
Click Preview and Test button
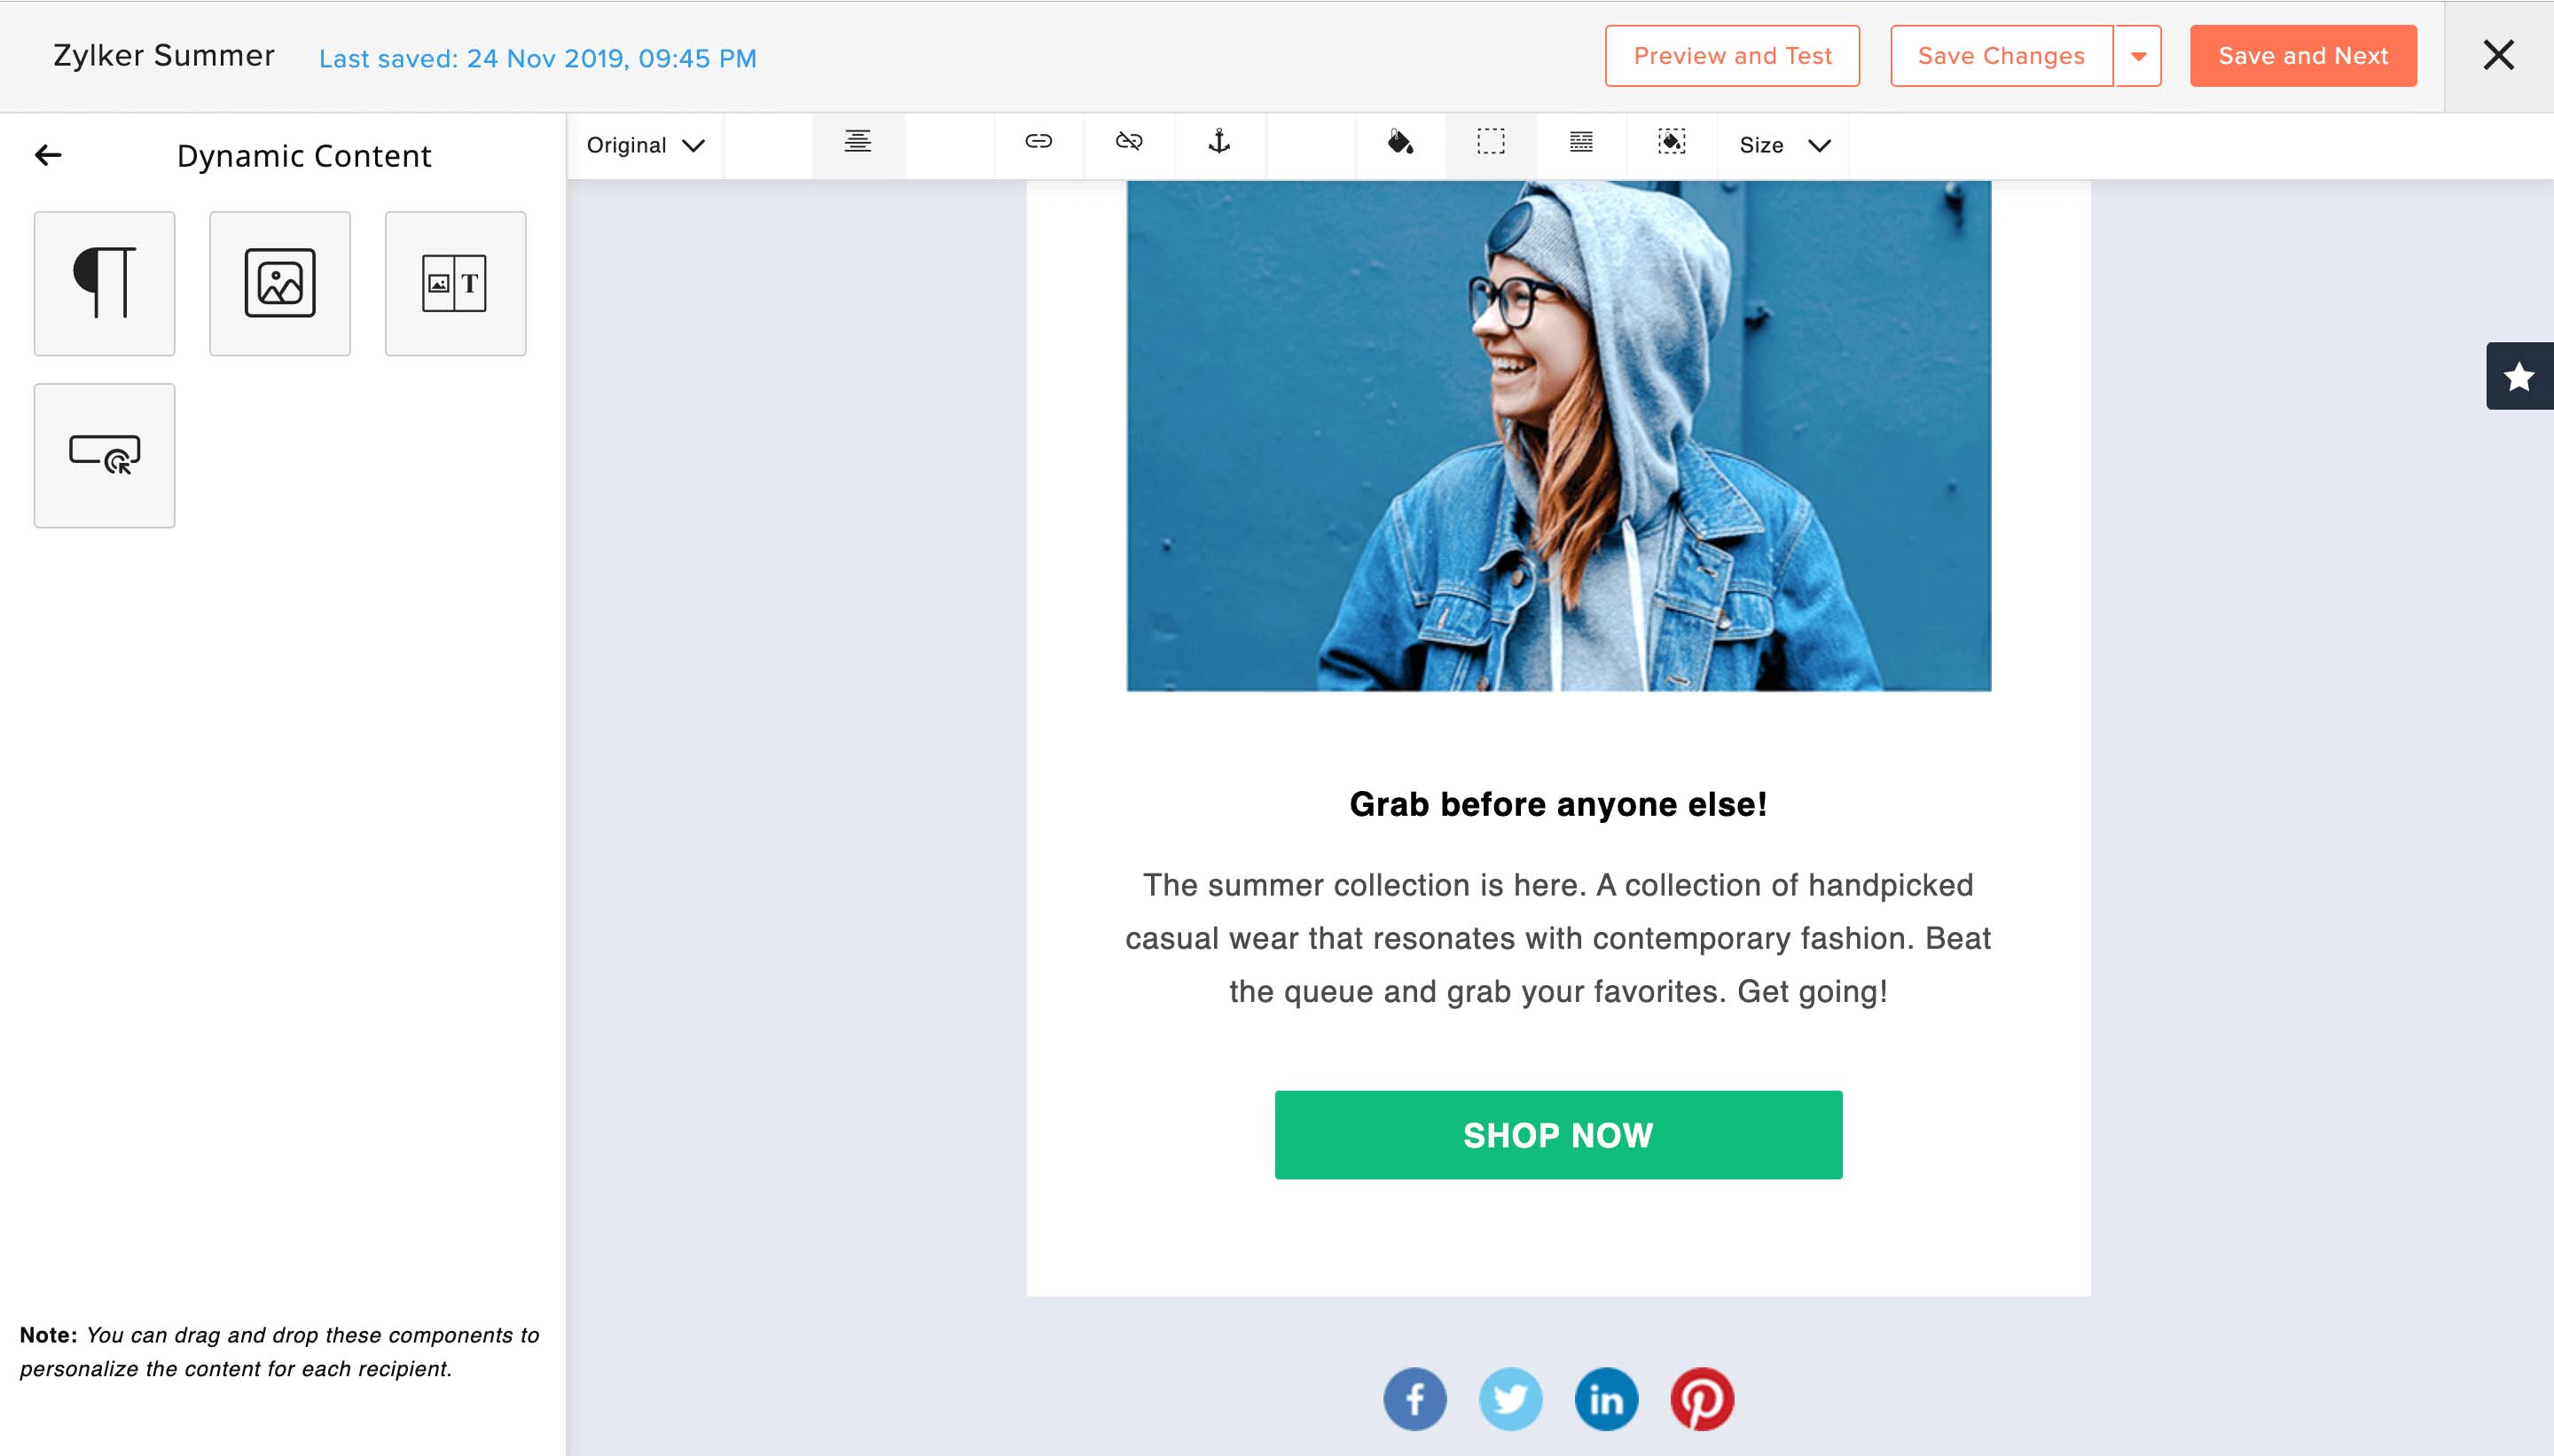(x=1733, y=54)
